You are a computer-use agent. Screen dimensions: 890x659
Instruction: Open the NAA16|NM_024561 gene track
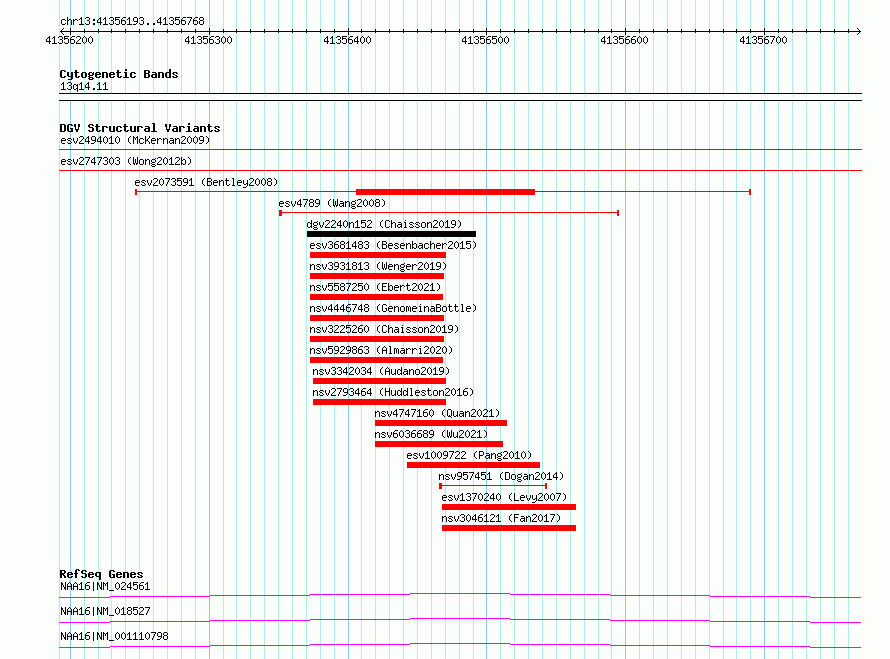(x=105, y=586)
